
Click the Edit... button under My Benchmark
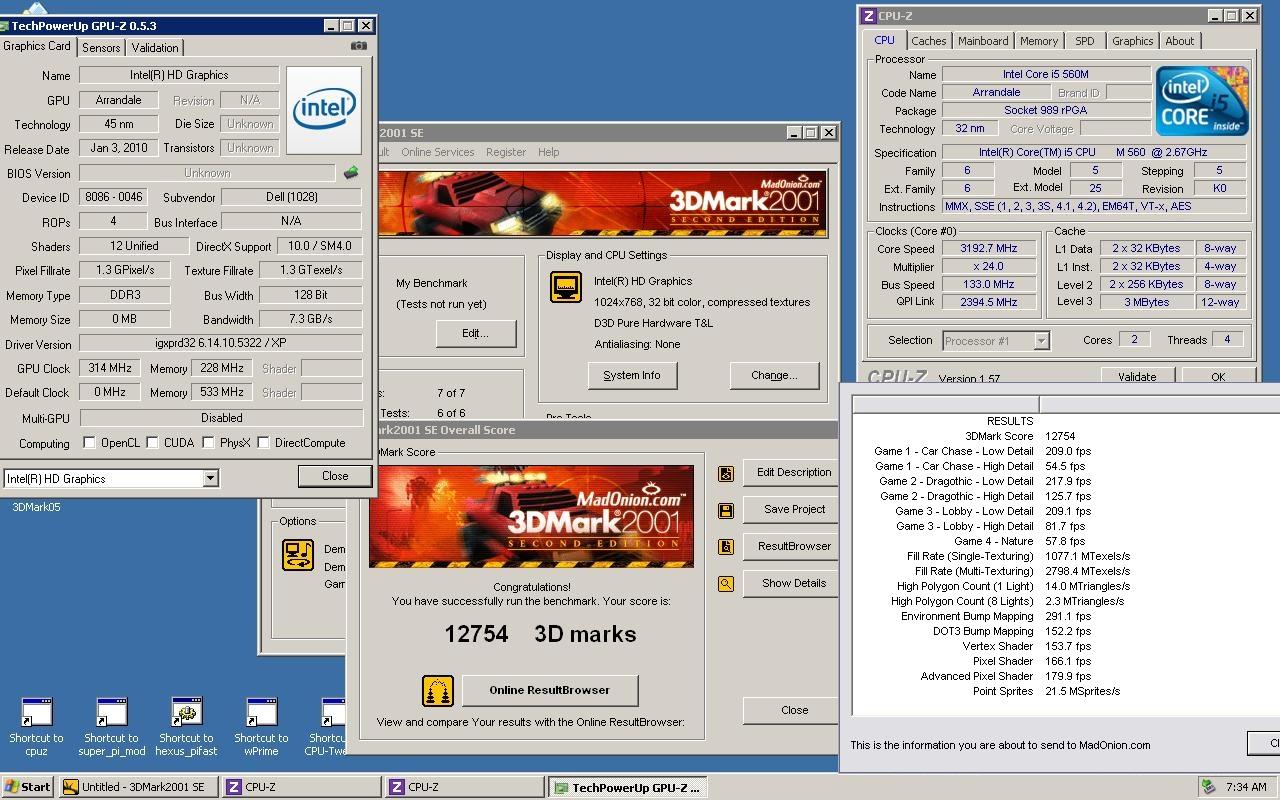pyautogui.click(x=475, y=334)
